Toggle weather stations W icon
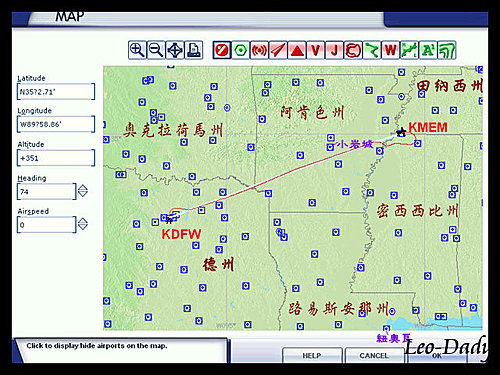This screenshot has width=500, height=375. pyautogui.click(x=391, y=50)
